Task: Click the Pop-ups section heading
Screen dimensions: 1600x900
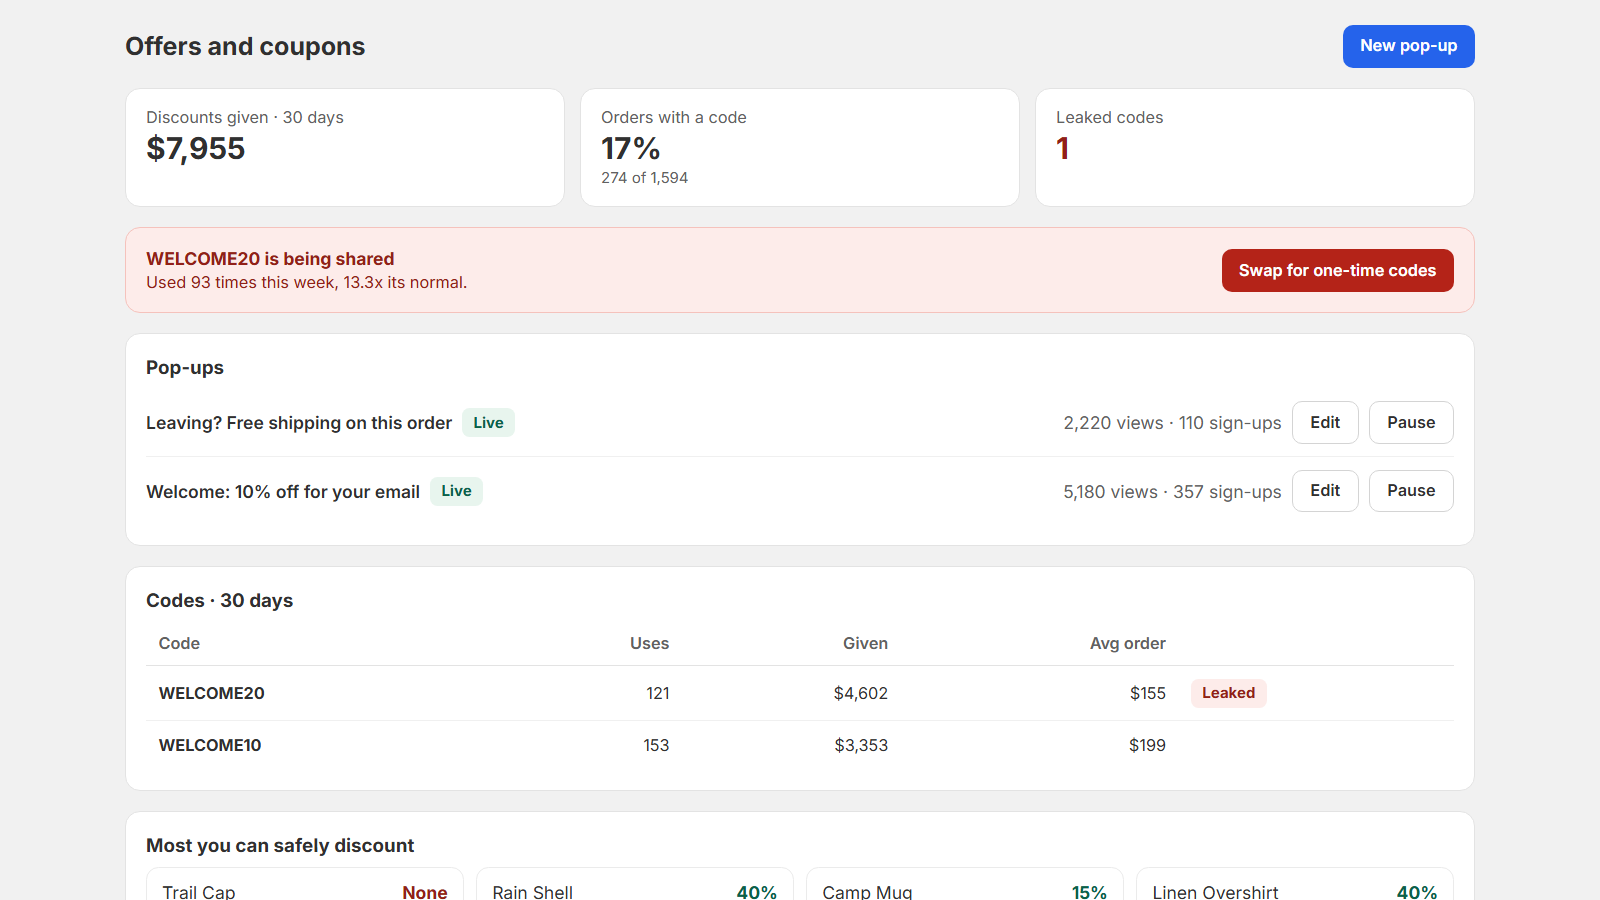Action: pos(185,368)
